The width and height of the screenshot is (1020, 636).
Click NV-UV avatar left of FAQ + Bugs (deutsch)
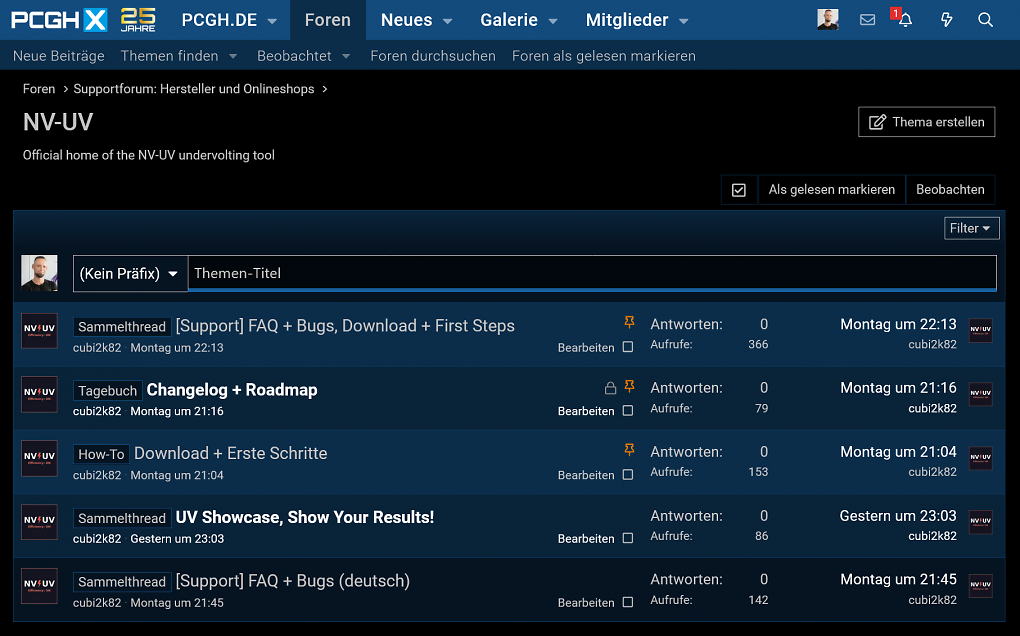tap(39, 585)
